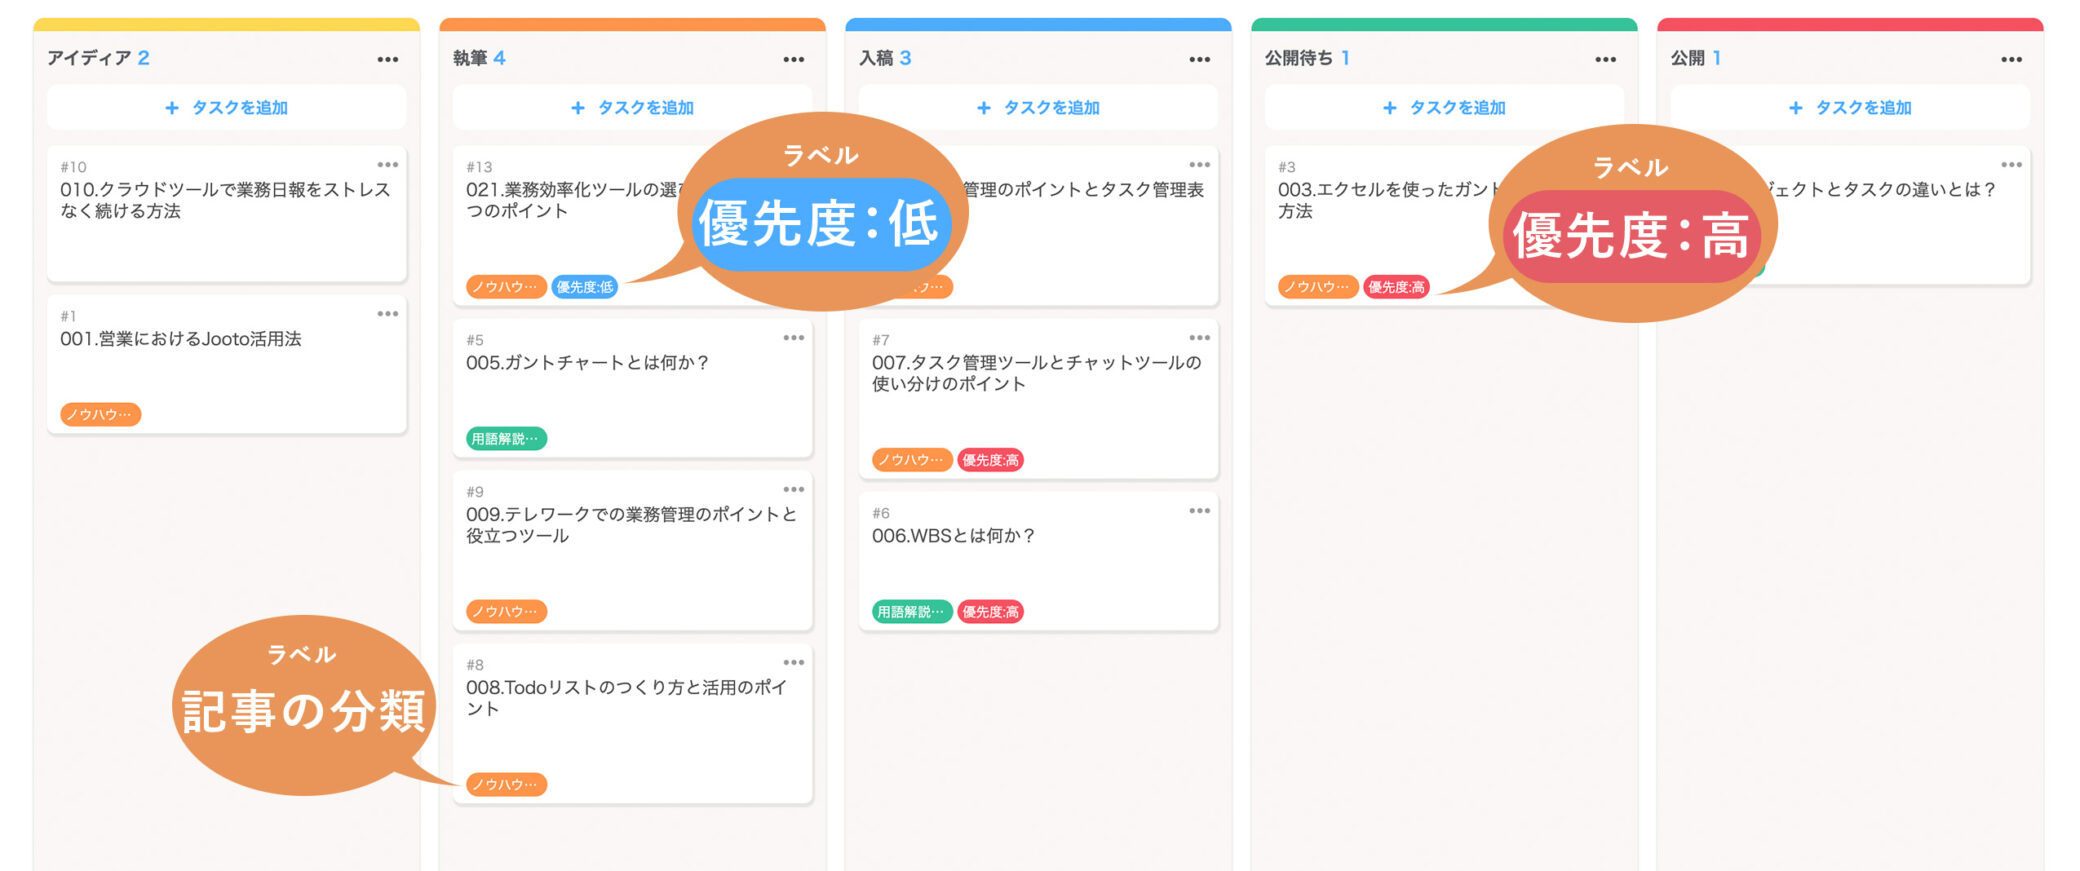
Task: Select the 優先度:高 label on card #3
Action: (1397, 287)
